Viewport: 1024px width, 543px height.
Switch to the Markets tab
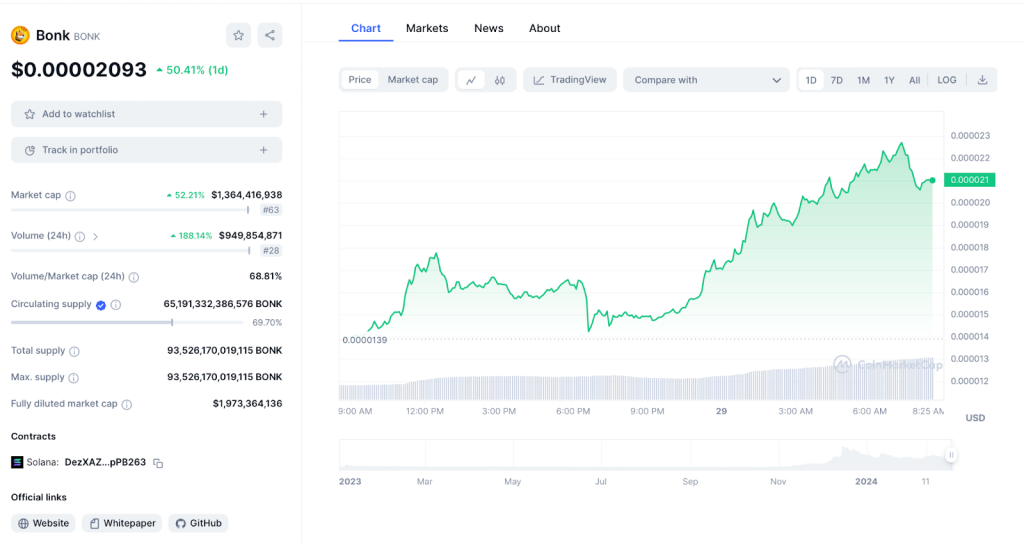coord(427,28)
